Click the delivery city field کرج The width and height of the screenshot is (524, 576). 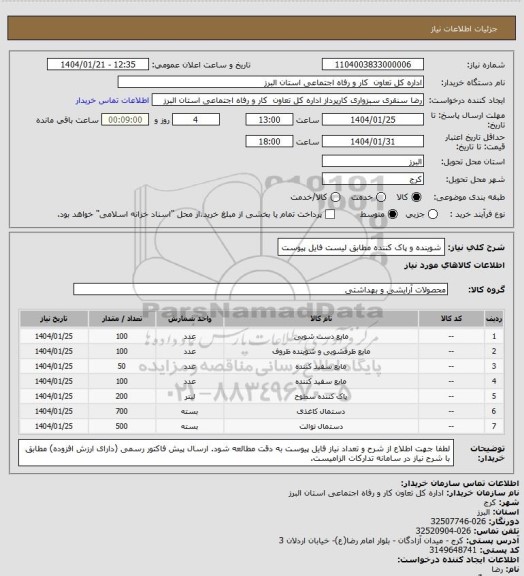(x=373, y=179)
